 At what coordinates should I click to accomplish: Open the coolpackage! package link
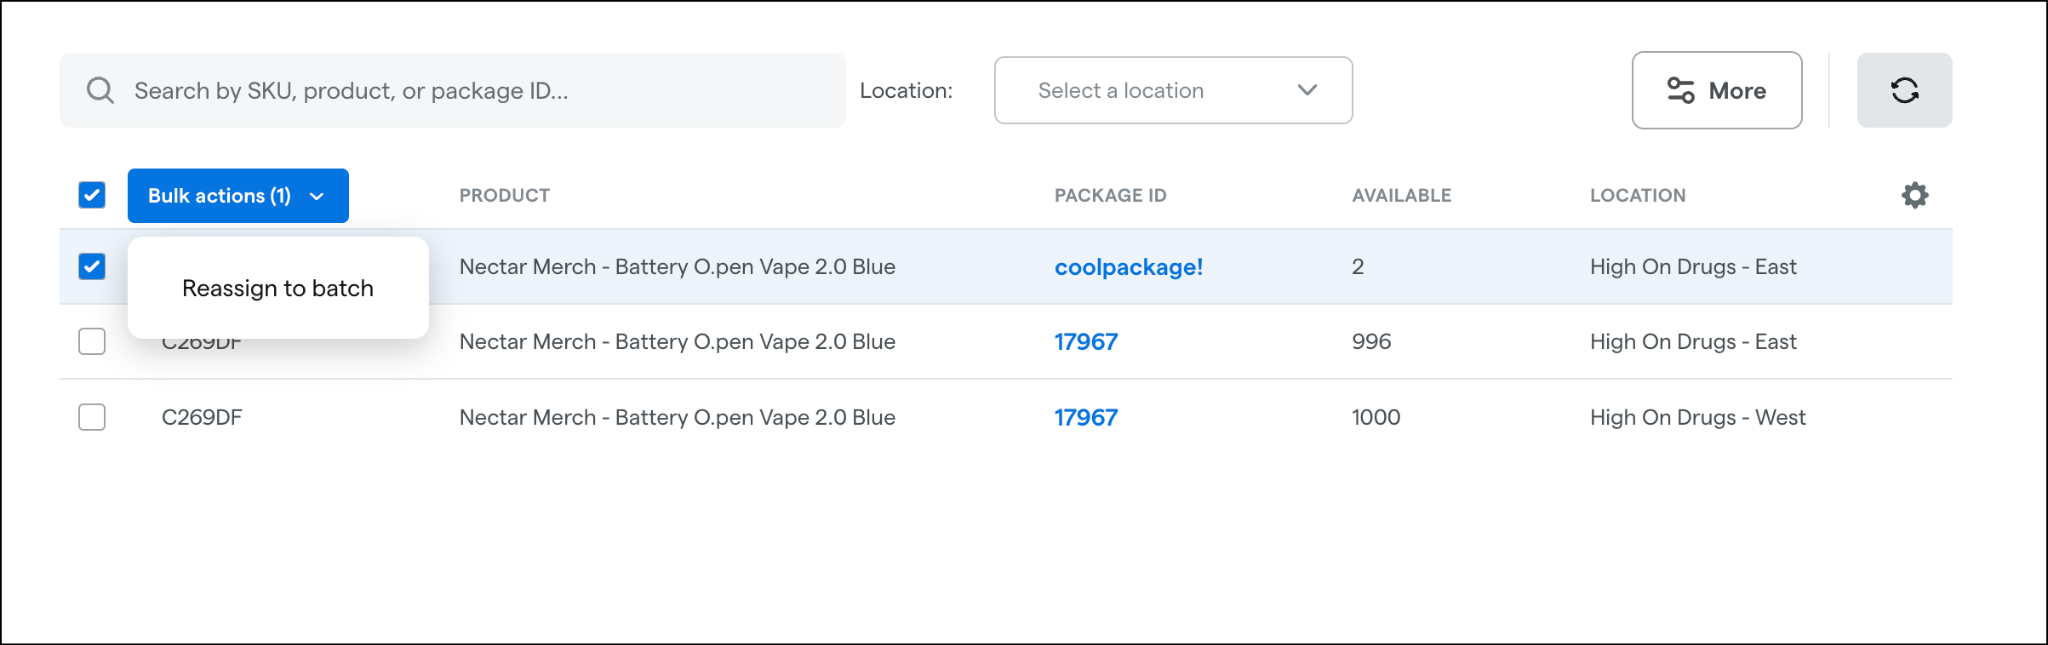point(1128,267)
